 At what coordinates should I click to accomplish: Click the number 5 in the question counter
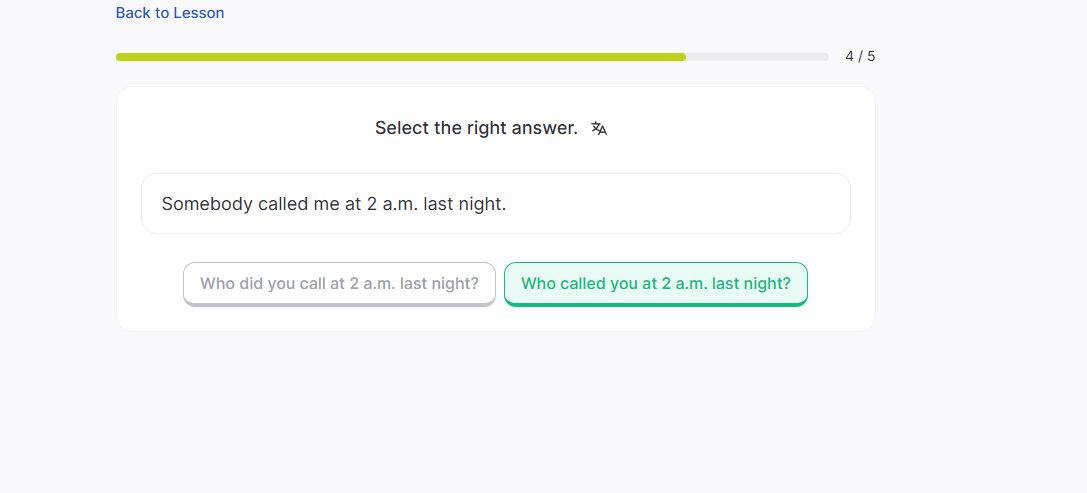[x=871, y=57]
